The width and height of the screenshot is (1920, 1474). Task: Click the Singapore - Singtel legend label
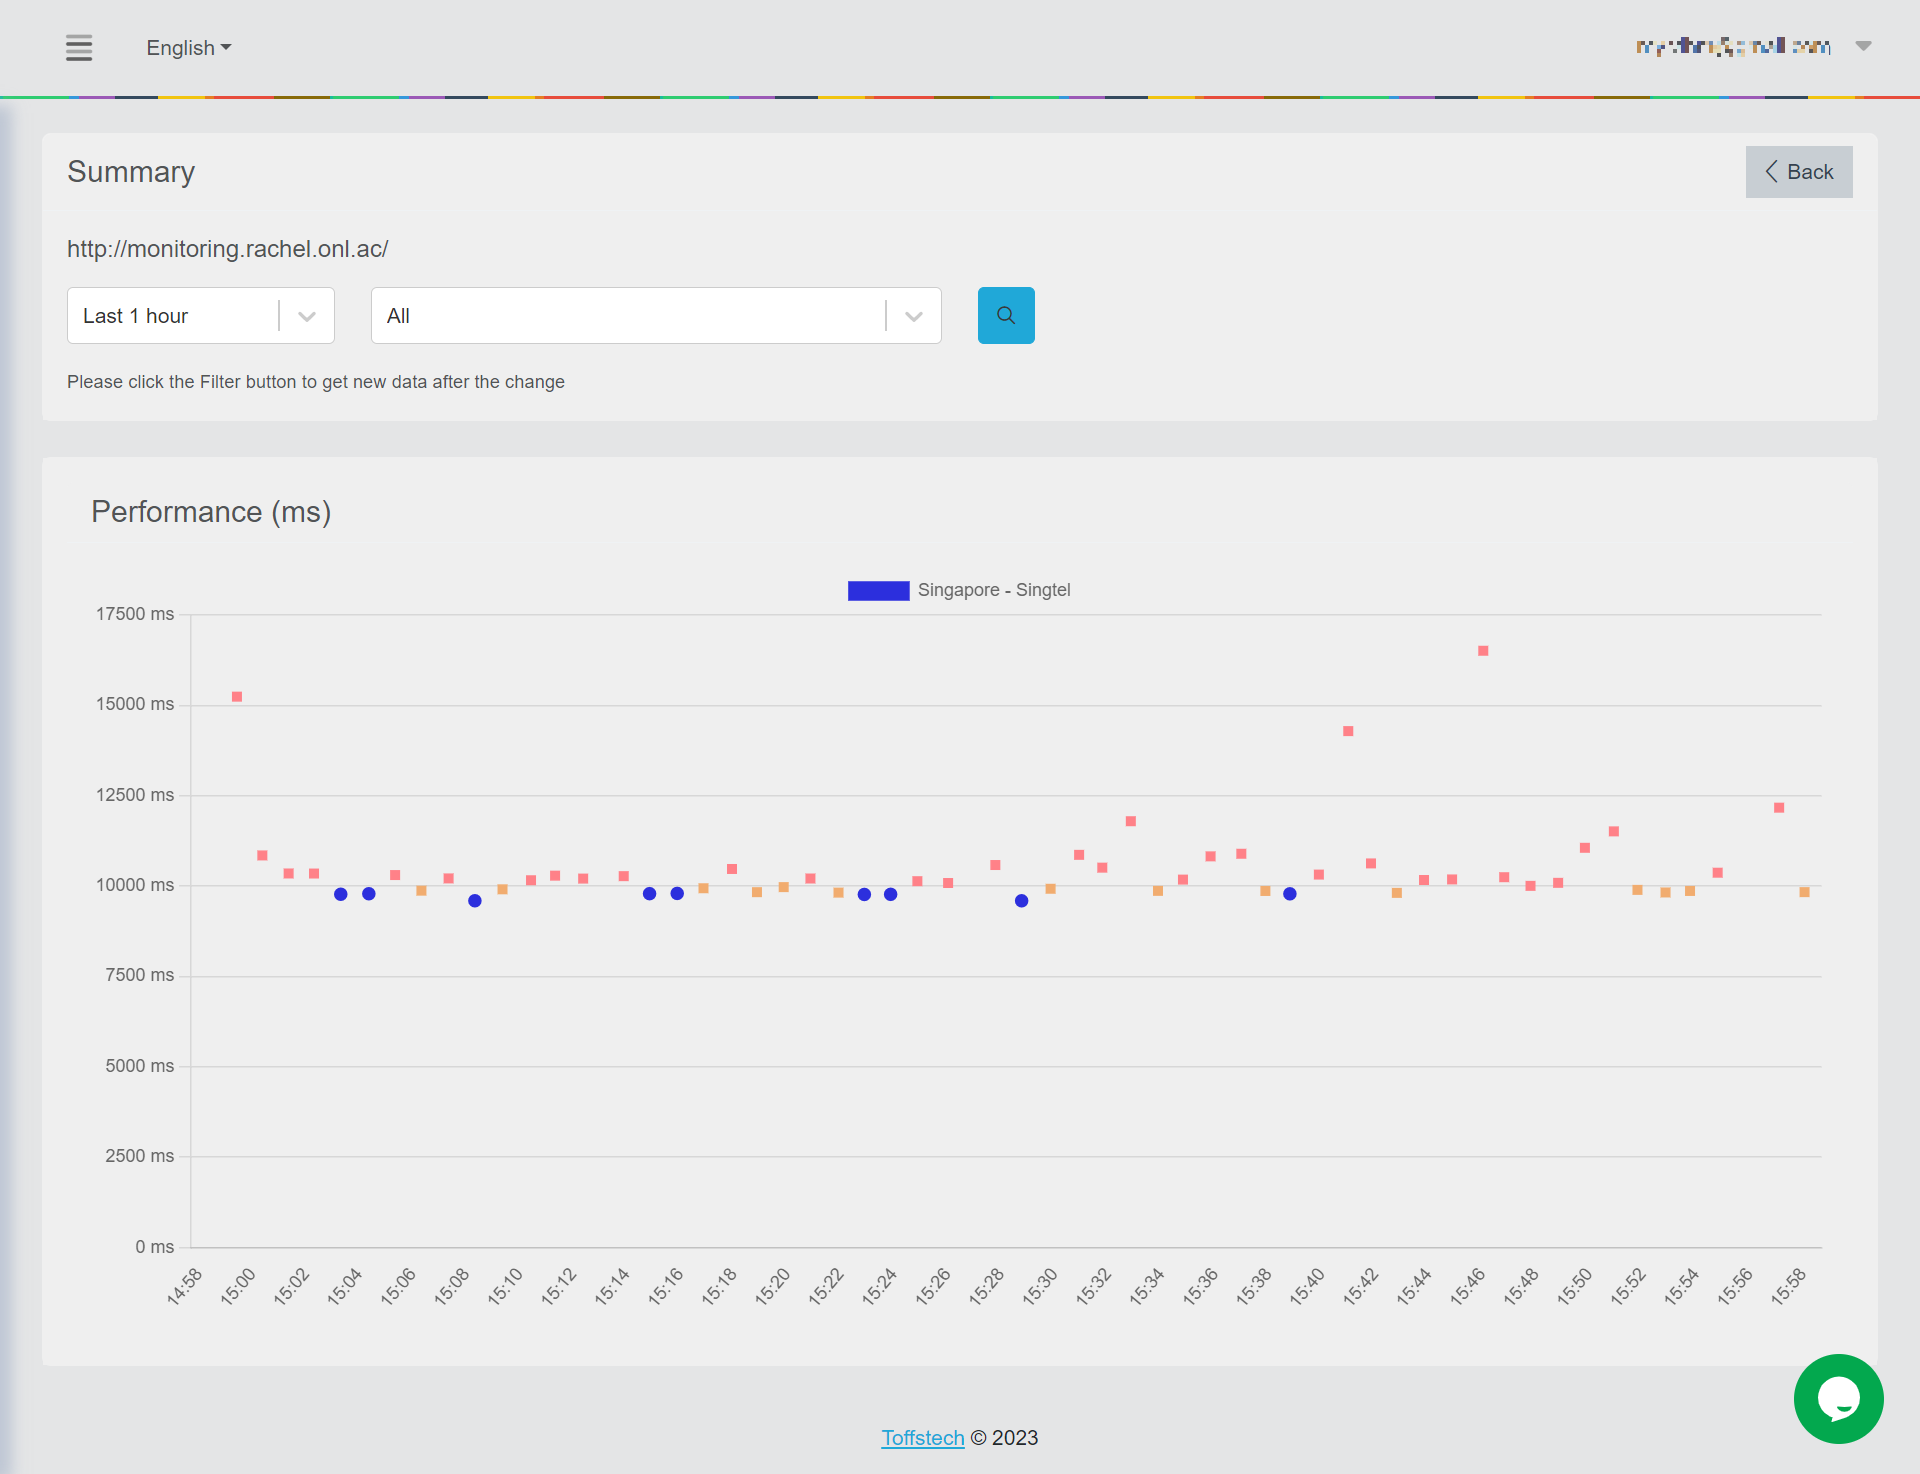point(993,590)
